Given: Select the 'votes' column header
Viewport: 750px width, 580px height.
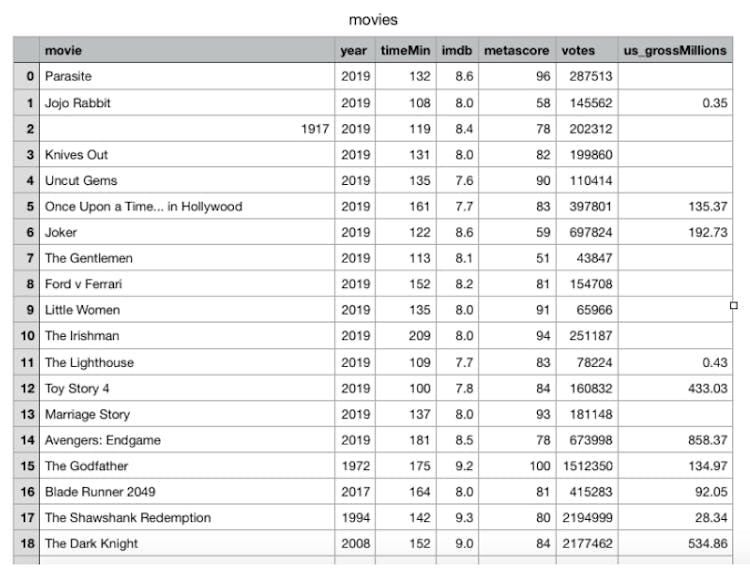Looking at the screenshot, I should click(578, 50).
